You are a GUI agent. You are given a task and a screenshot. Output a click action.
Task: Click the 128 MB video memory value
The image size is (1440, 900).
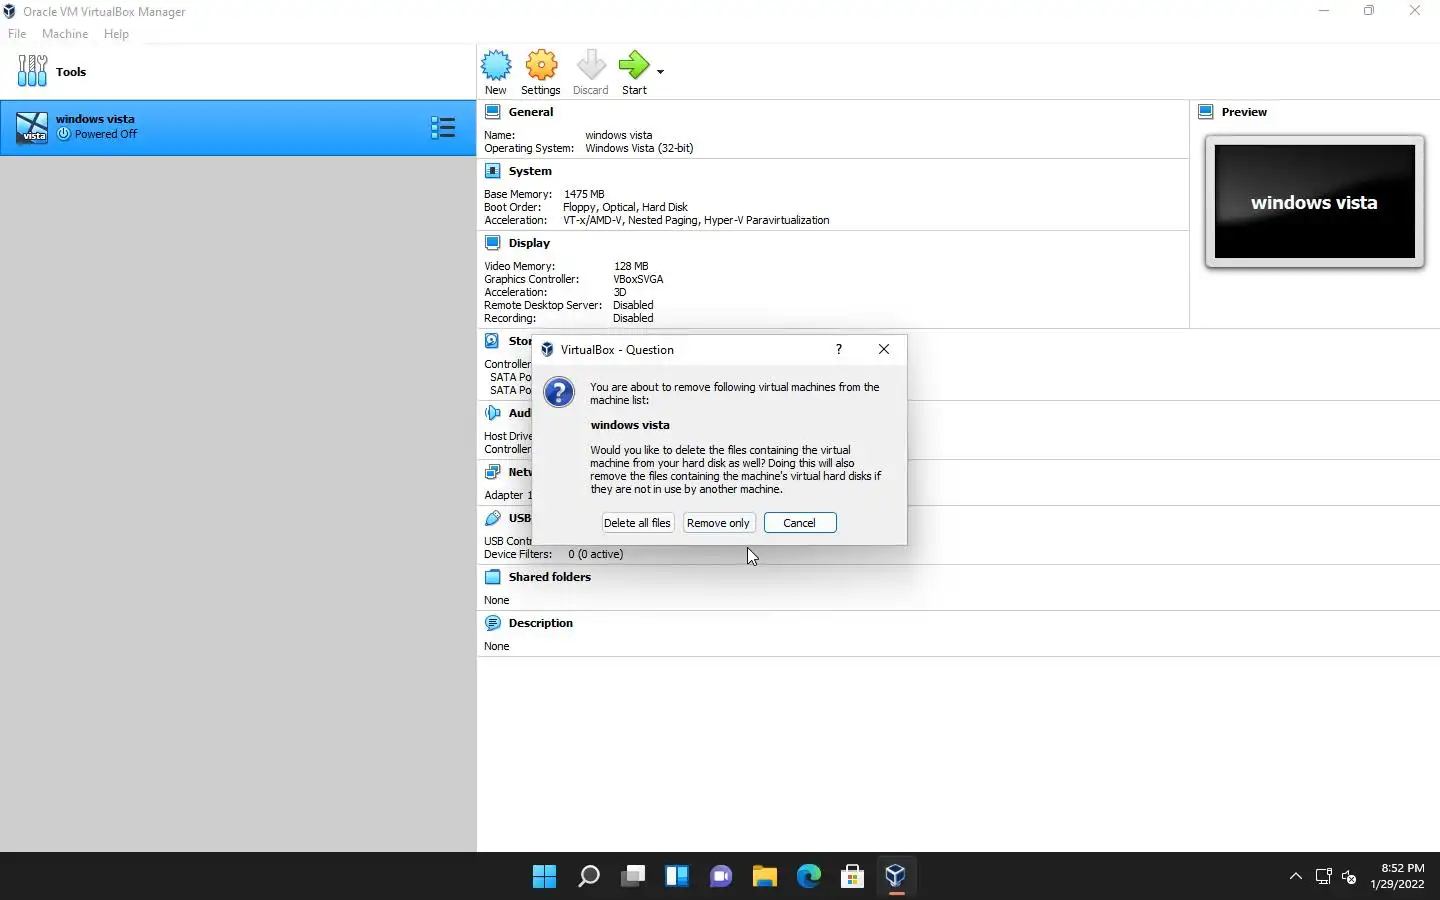(x=631, y=266)
